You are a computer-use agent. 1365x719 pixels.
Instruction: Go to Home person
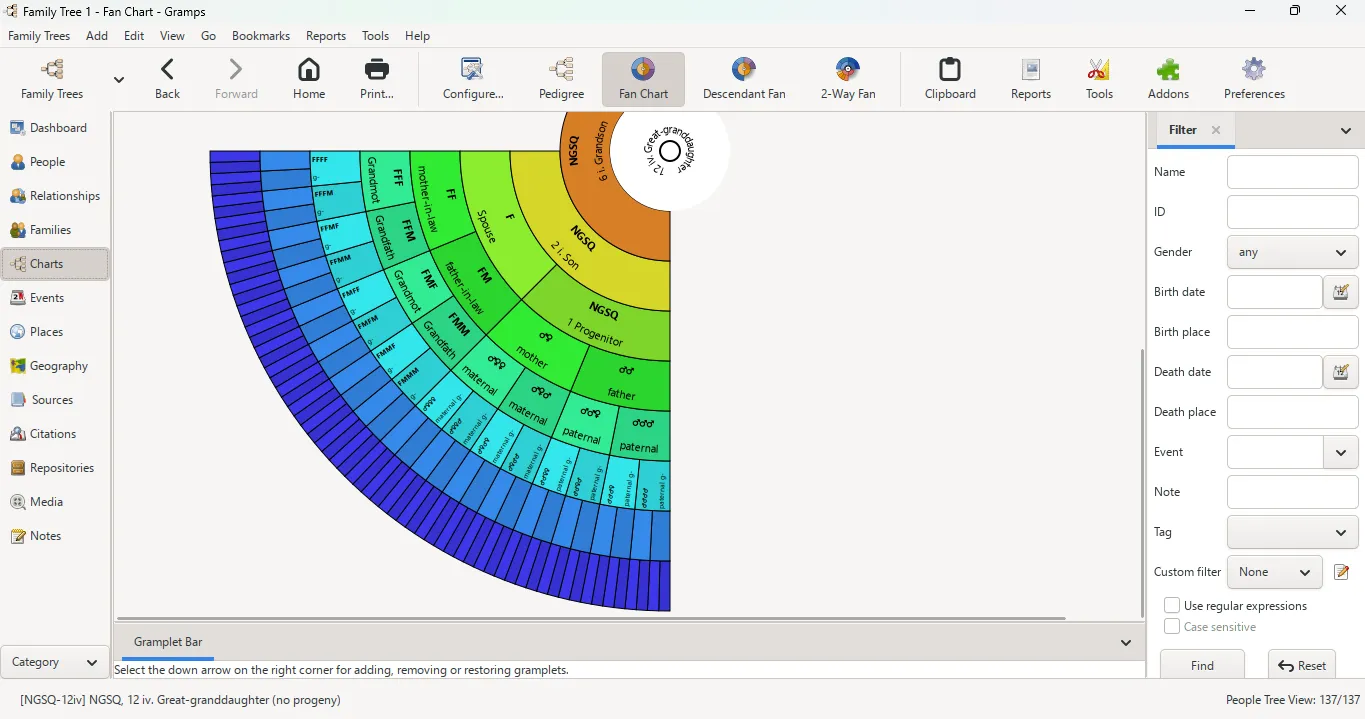309,79
